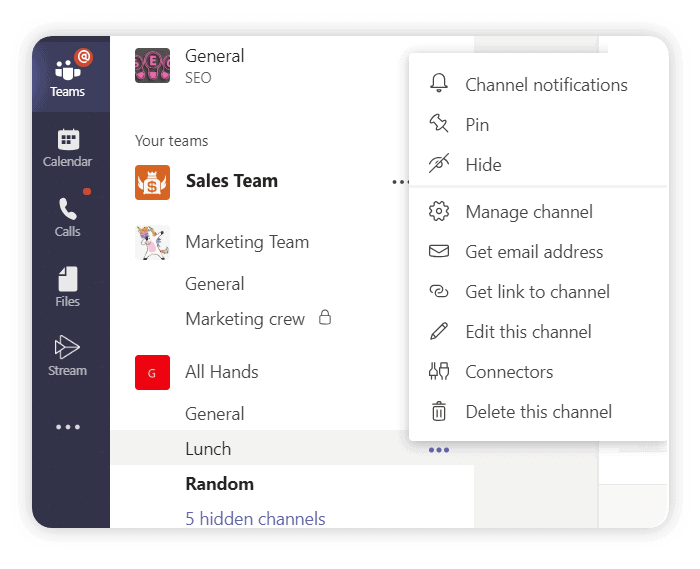Open the Random channel

pos(220,484)
